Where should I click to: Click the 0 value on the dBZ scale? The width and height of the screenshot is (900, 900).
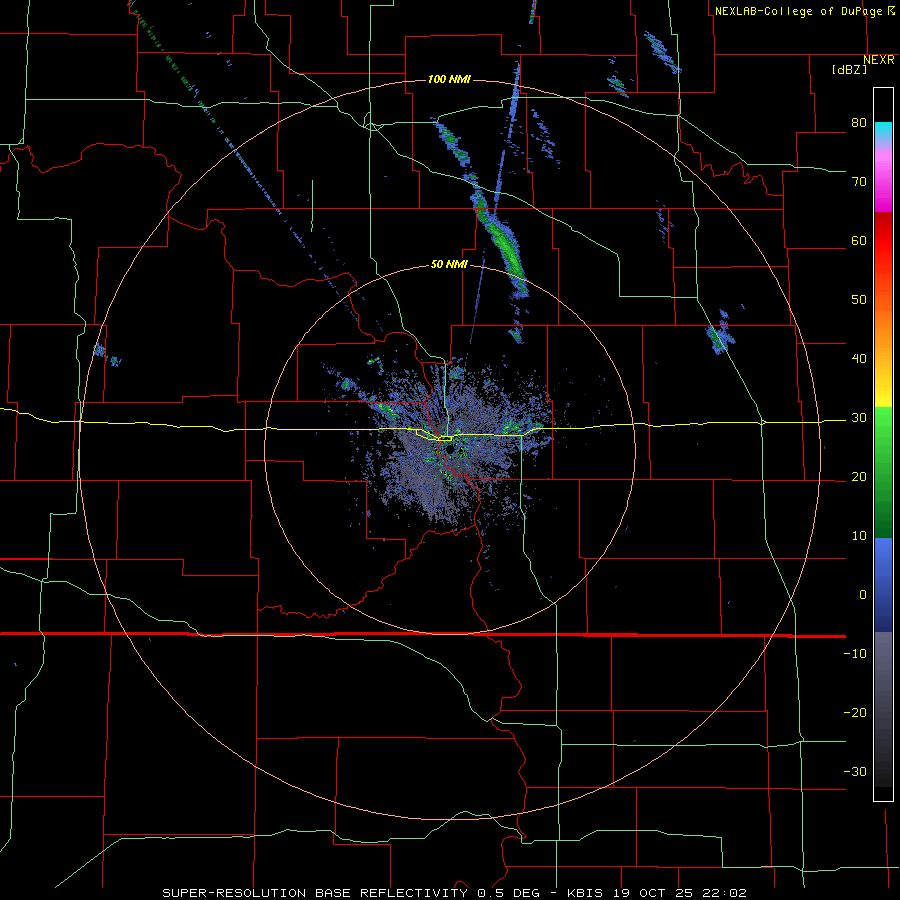point(863,595)
